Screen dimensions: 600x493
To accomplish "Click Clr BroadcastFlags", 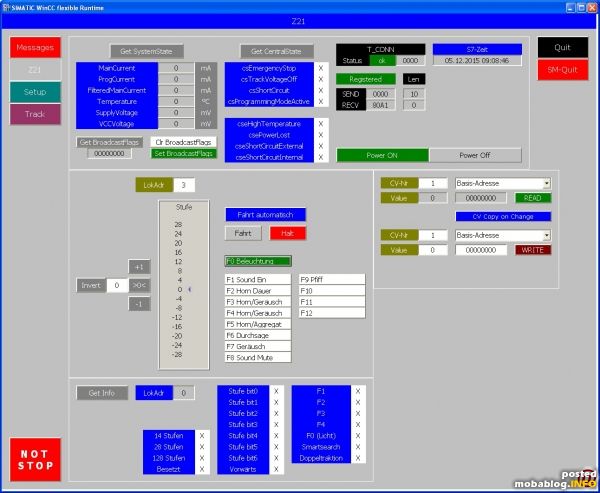I will pos(183,142).
